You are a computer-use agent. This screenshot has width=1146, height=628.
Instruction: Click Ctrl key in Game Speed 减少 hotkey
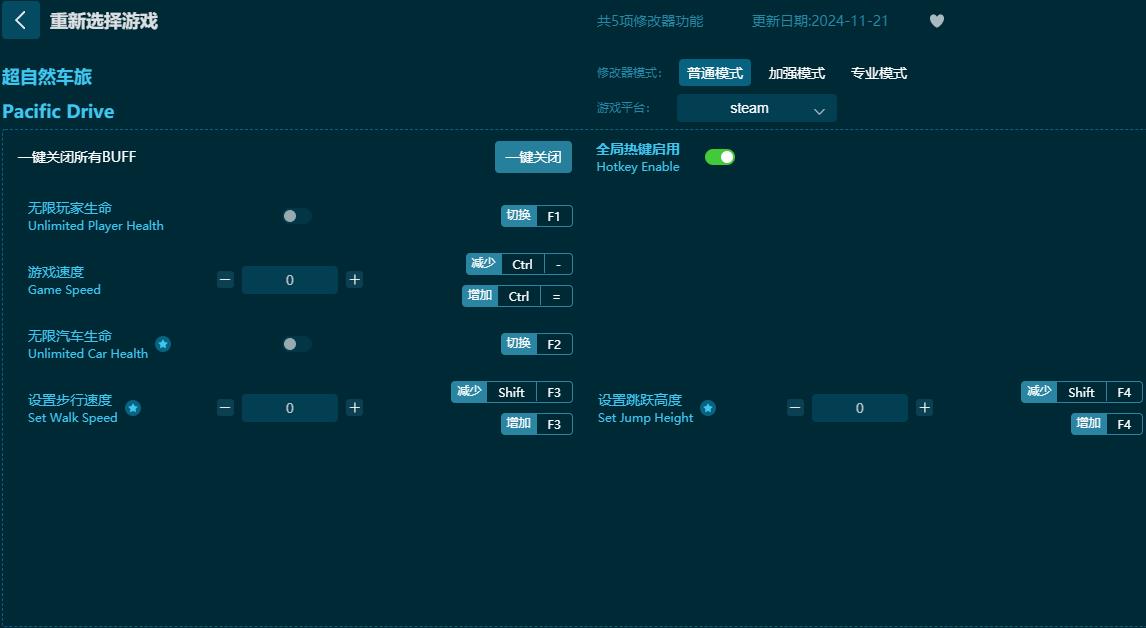tap(523, 265)
